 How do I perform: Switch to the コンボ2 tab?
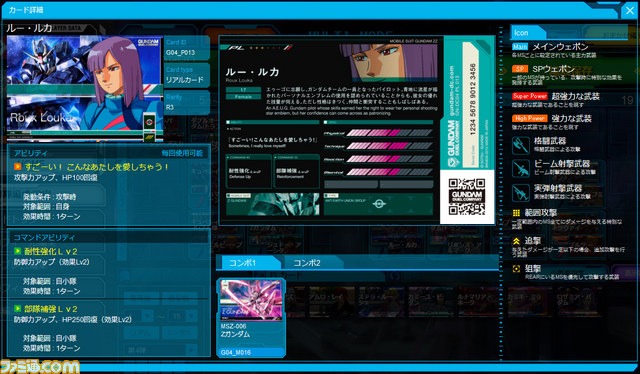307,263
